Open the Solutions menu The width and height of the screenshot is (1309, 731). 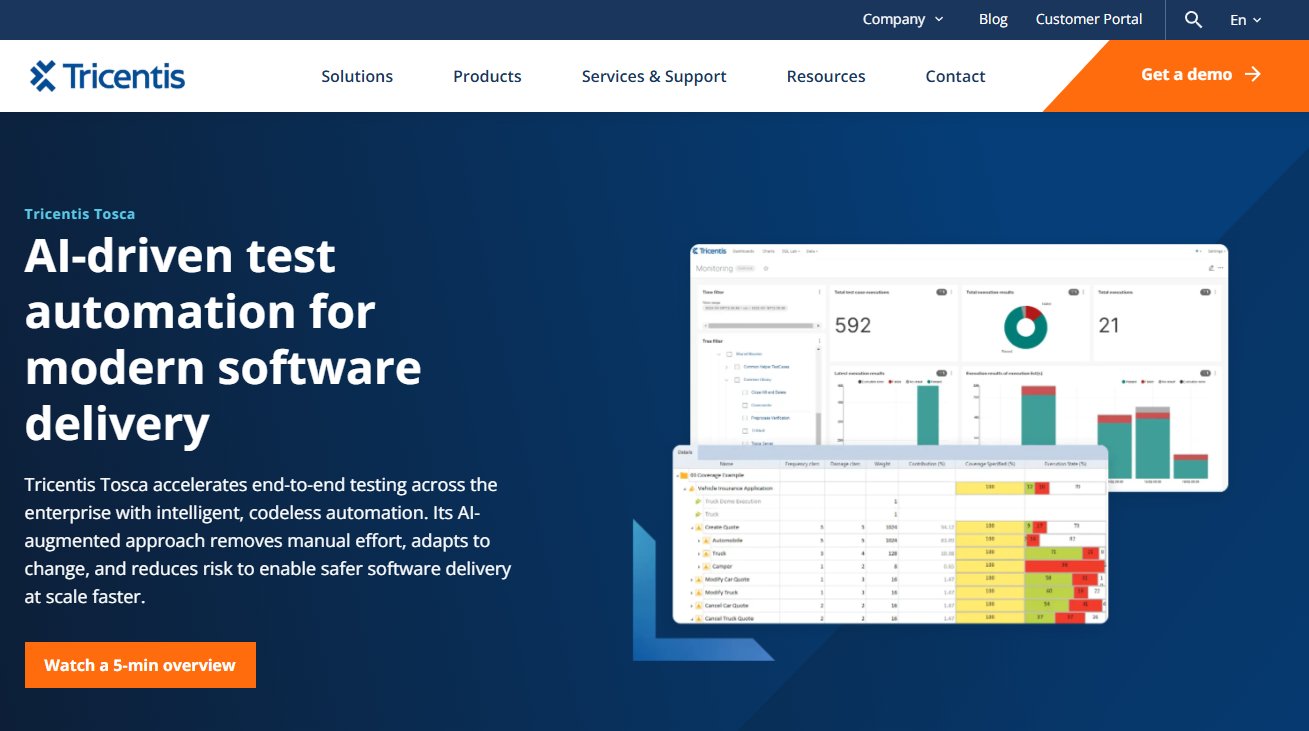point(357,76)
